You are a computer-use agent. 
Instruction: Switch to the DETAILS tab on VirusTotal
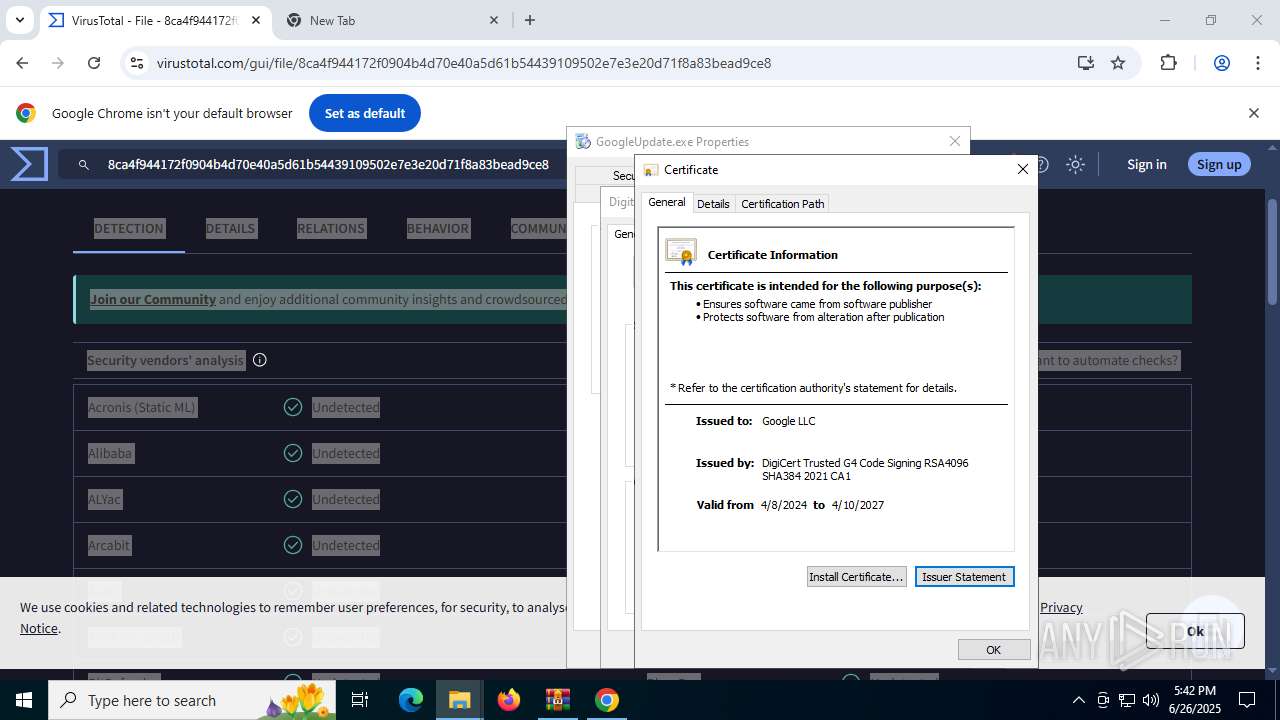click(x=230, y=228)
